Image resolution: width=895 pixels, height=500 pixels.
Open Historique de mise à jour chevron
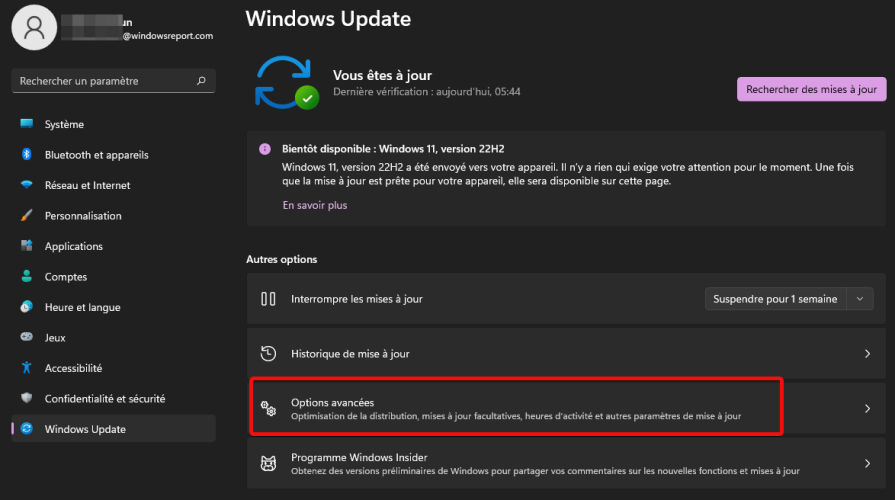(x=867, y=354)
